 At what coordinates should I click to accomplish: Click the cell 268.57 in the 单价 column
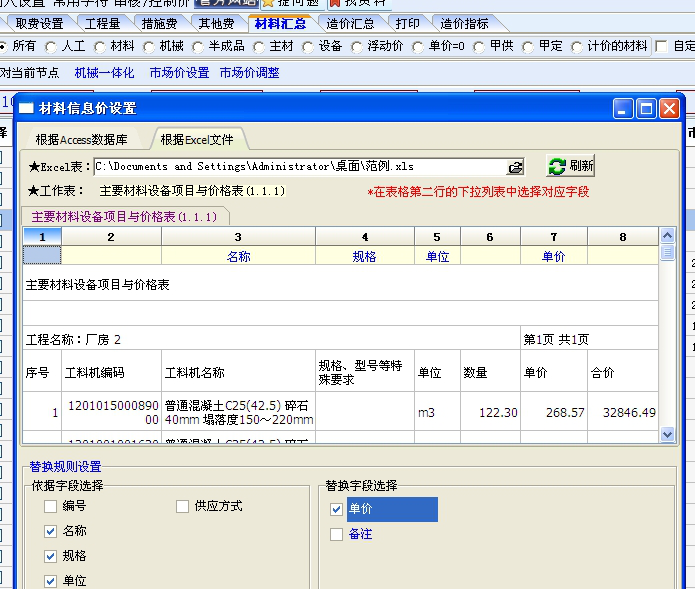click(554, 412)
